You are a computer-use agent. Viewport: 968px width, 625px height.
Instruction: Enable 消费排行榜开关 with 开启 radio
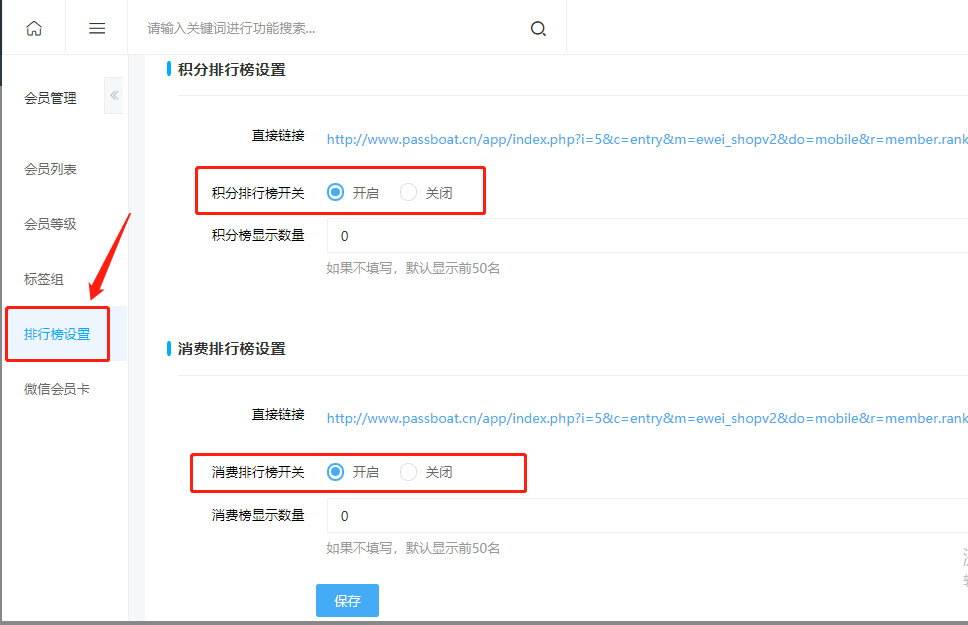pos(335,472)
